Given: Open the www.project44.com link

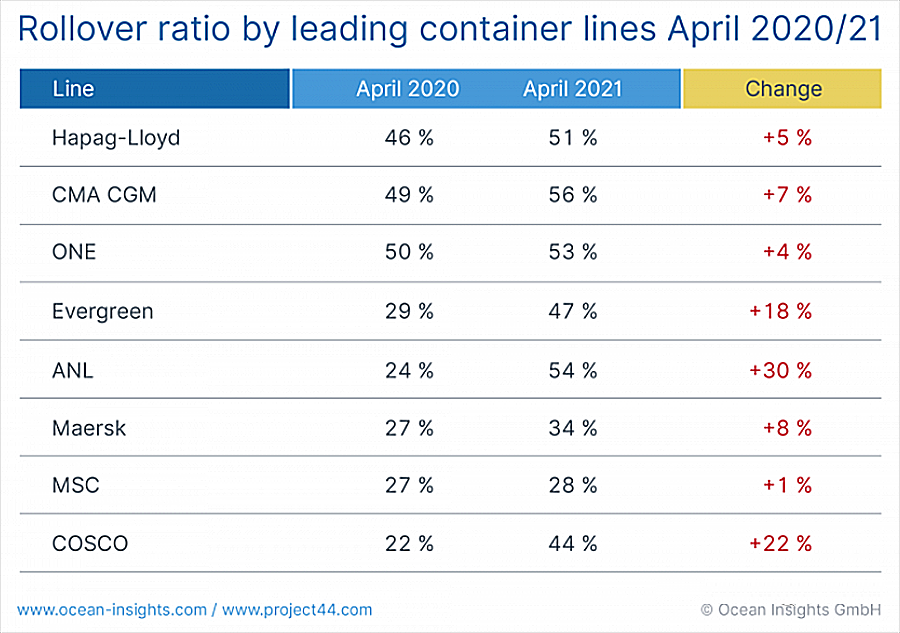Looking at the screenshot, I should point(297,609).
